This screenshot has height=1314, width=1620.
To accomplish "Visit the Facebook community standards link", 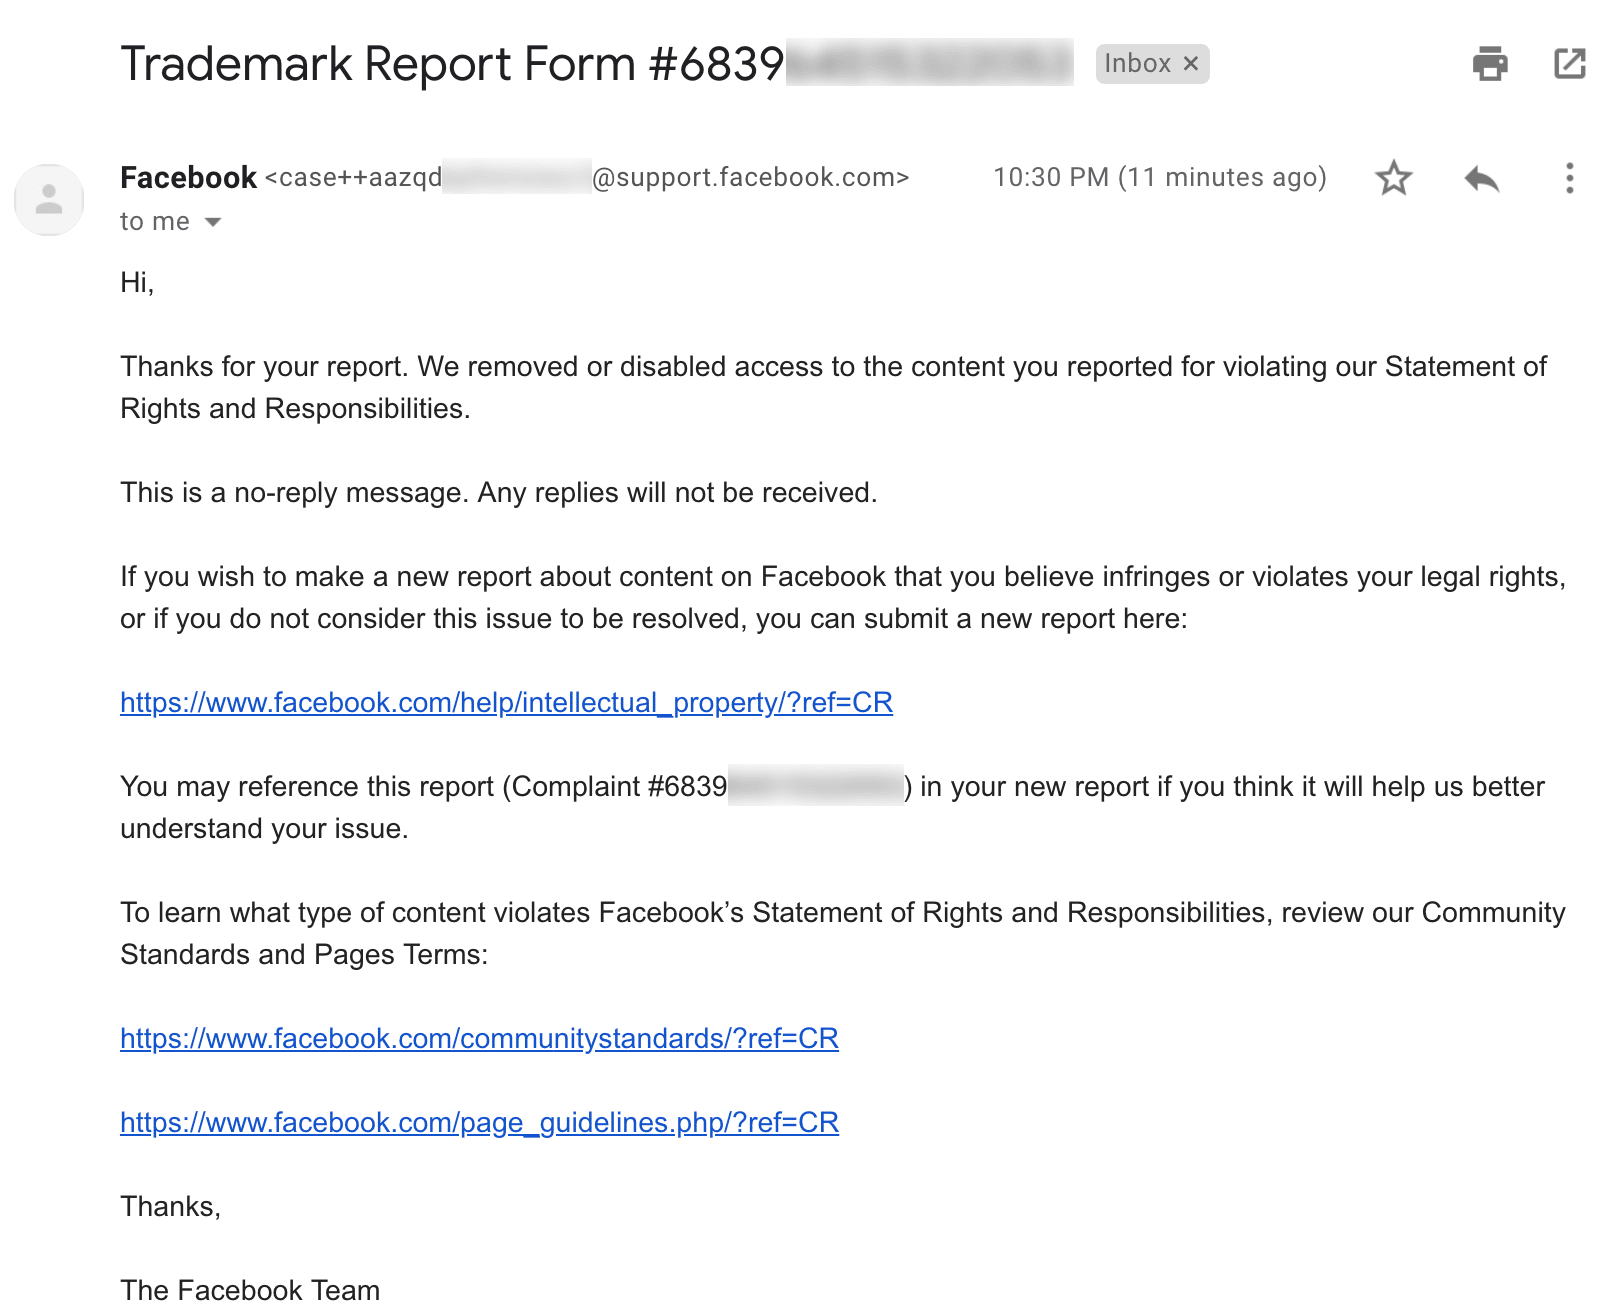I will coord(480,1039).
